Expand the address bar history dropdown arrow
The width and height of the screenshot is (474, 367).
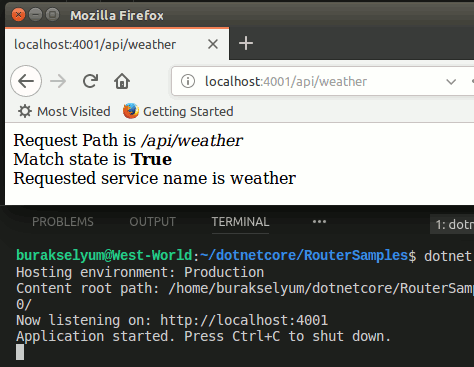click(451, 82)
